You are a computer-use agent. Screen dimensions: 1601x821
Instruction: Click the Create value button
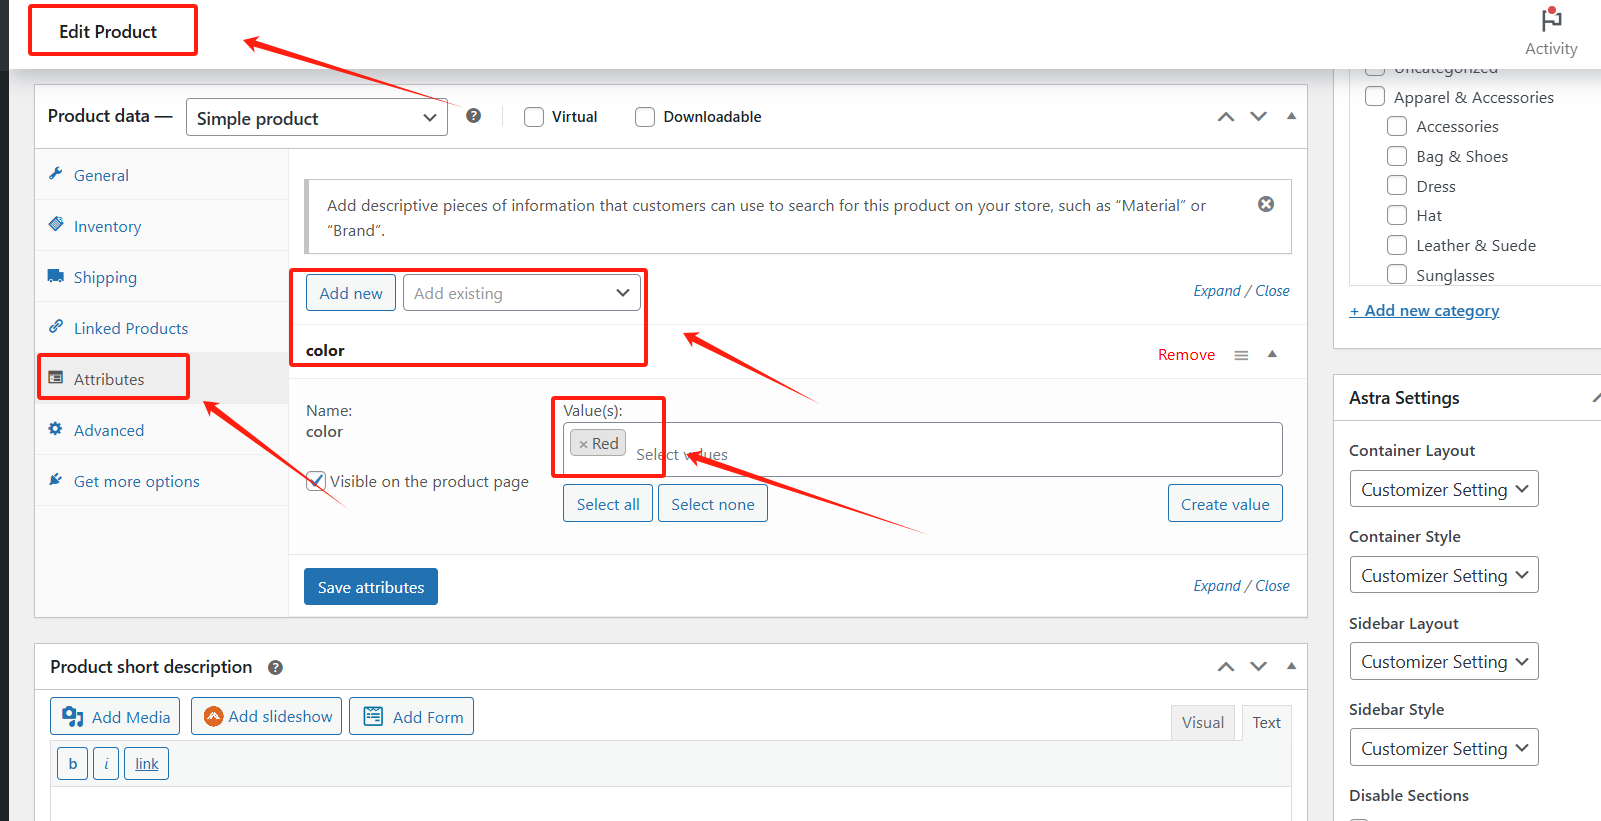tap(1225, 504)
